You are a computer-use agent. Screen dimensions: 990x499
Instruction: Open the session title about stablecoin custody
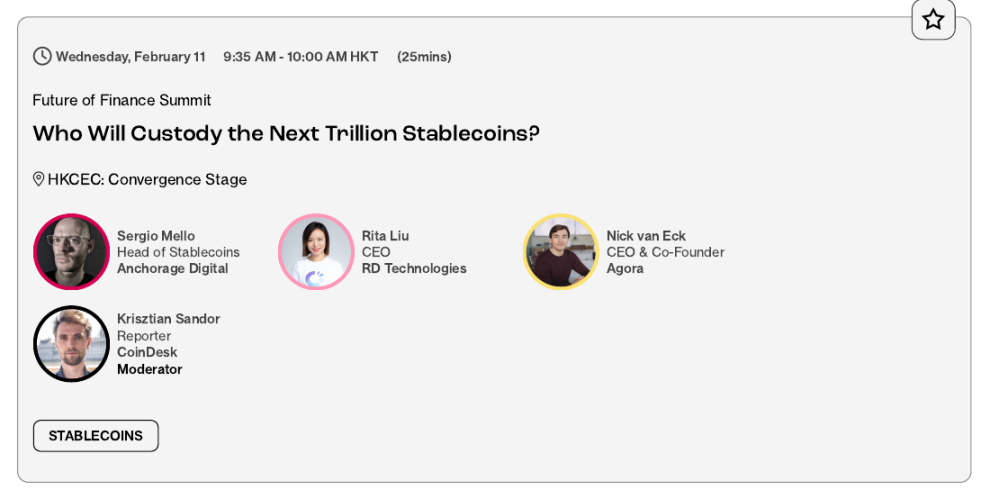286,134
